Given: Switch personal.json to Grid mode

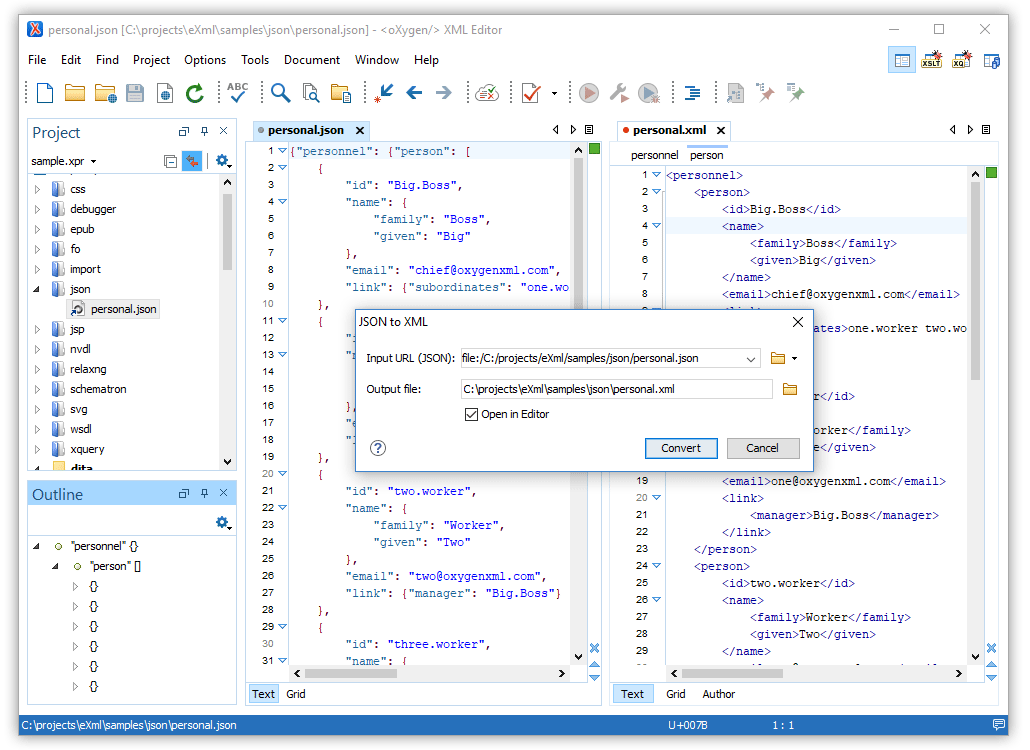Looking at the screenshot, I should point(296,694).
